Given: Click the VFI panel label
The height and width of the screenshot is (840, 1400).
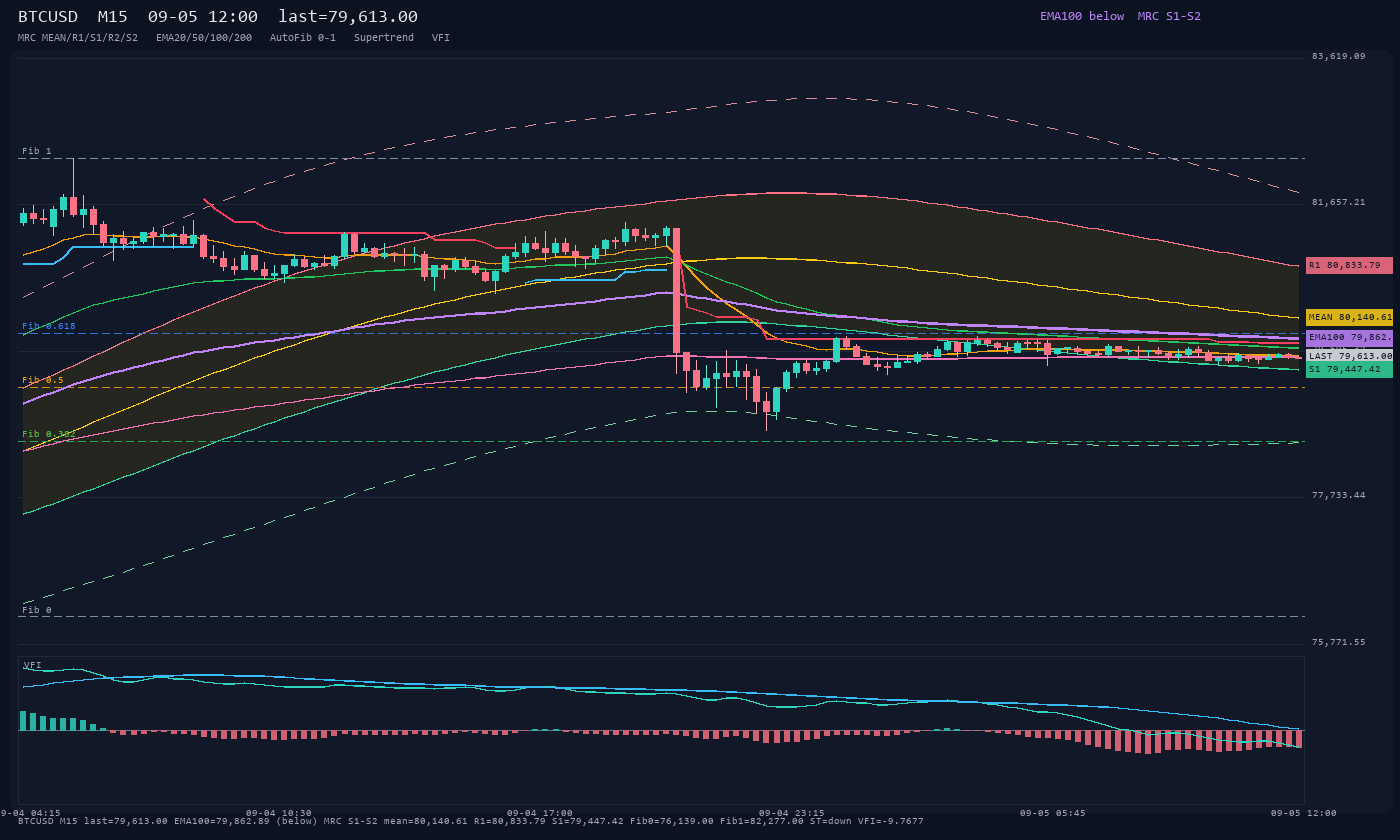Looking at the screenshot, I should [x=33, y=665].
